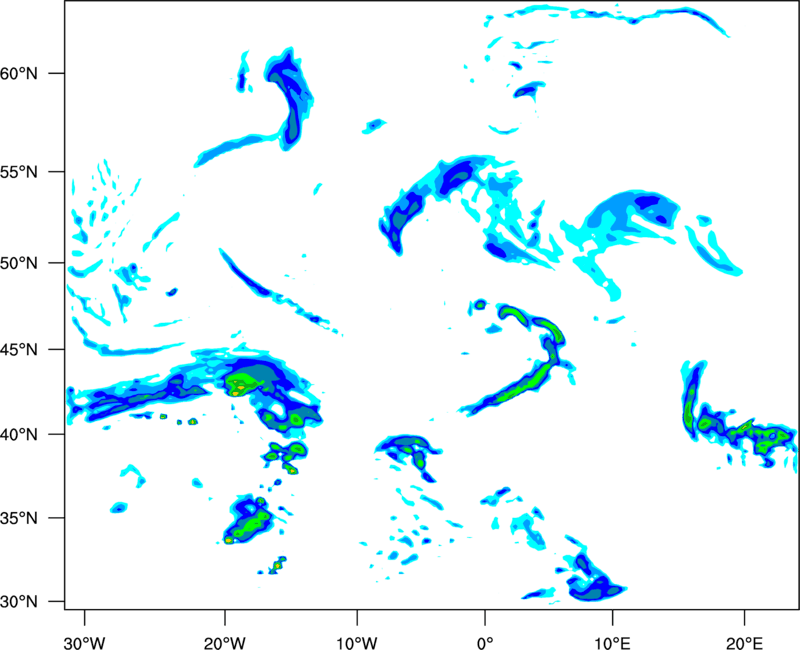Image resolution: width=800 pixels, height=650 pixels.
Task: Click the 55°N latitude label
Action: click(19, 172)
